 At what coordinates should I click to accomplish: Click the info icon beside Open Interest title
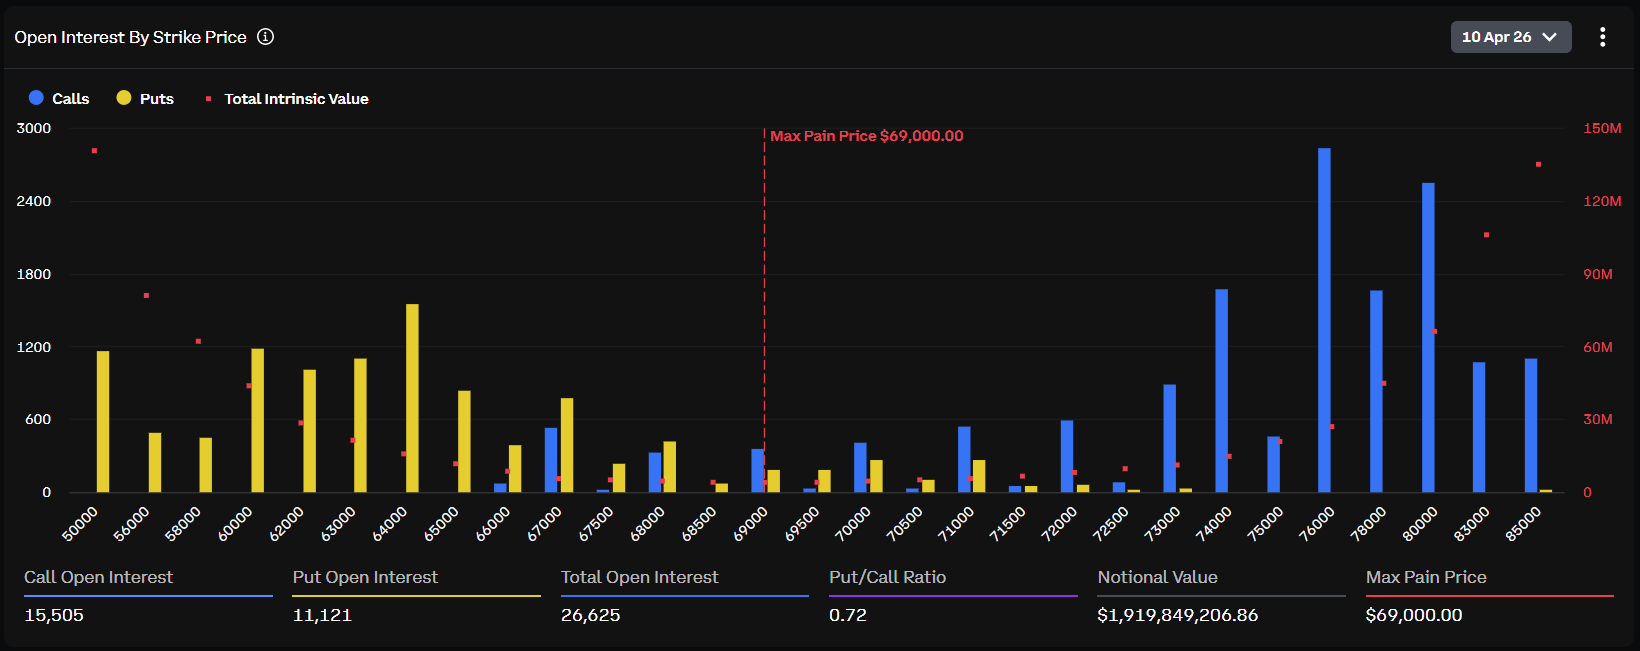point(265,37)
